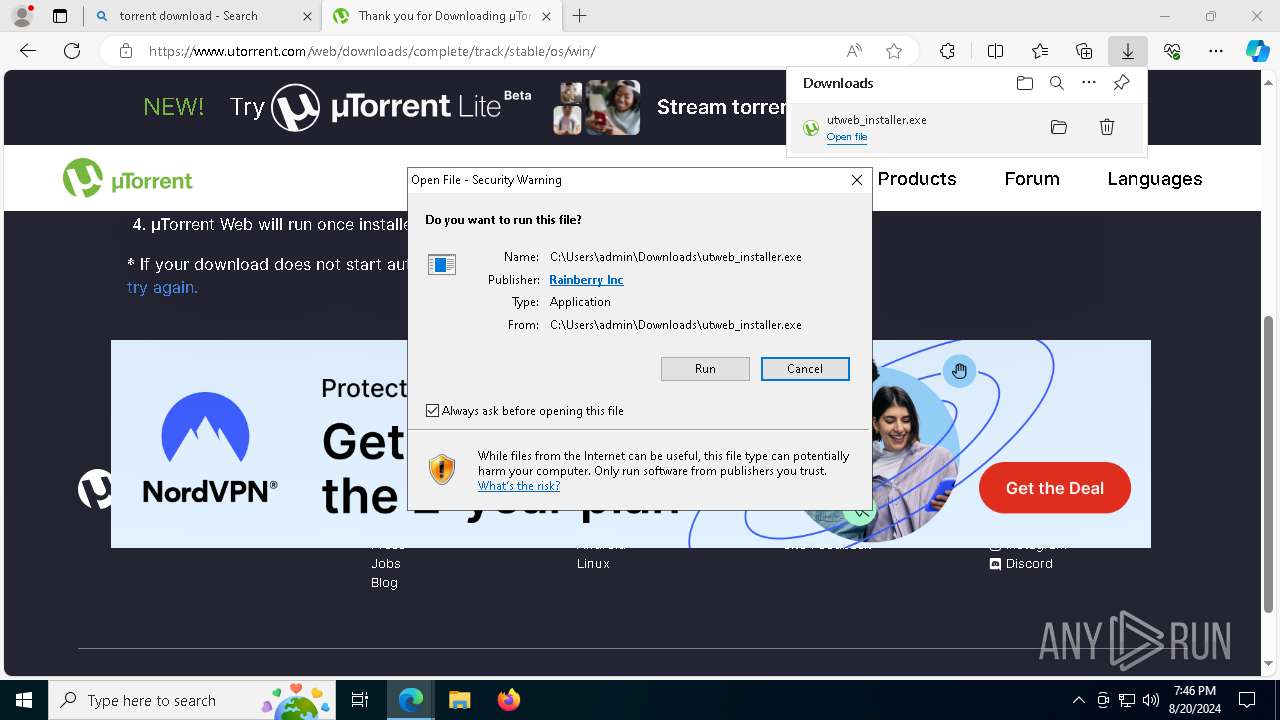Search downloads with magnifier icon

1057,83
